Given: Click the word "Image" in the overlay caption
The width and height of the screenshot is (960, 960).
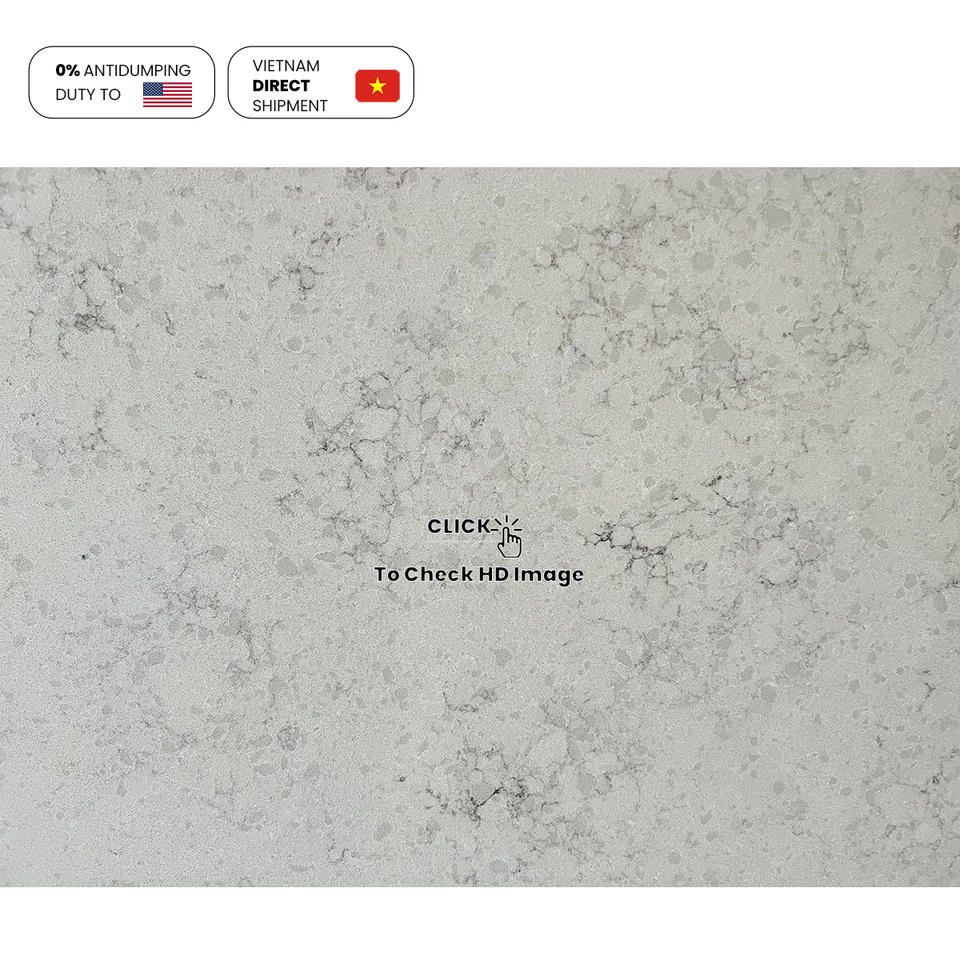Looking at the screenshot, I should coord(549,575).
